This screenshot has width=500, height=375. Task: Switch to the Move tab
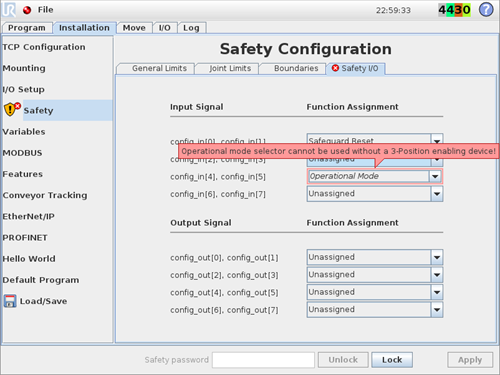coord(134,28)
